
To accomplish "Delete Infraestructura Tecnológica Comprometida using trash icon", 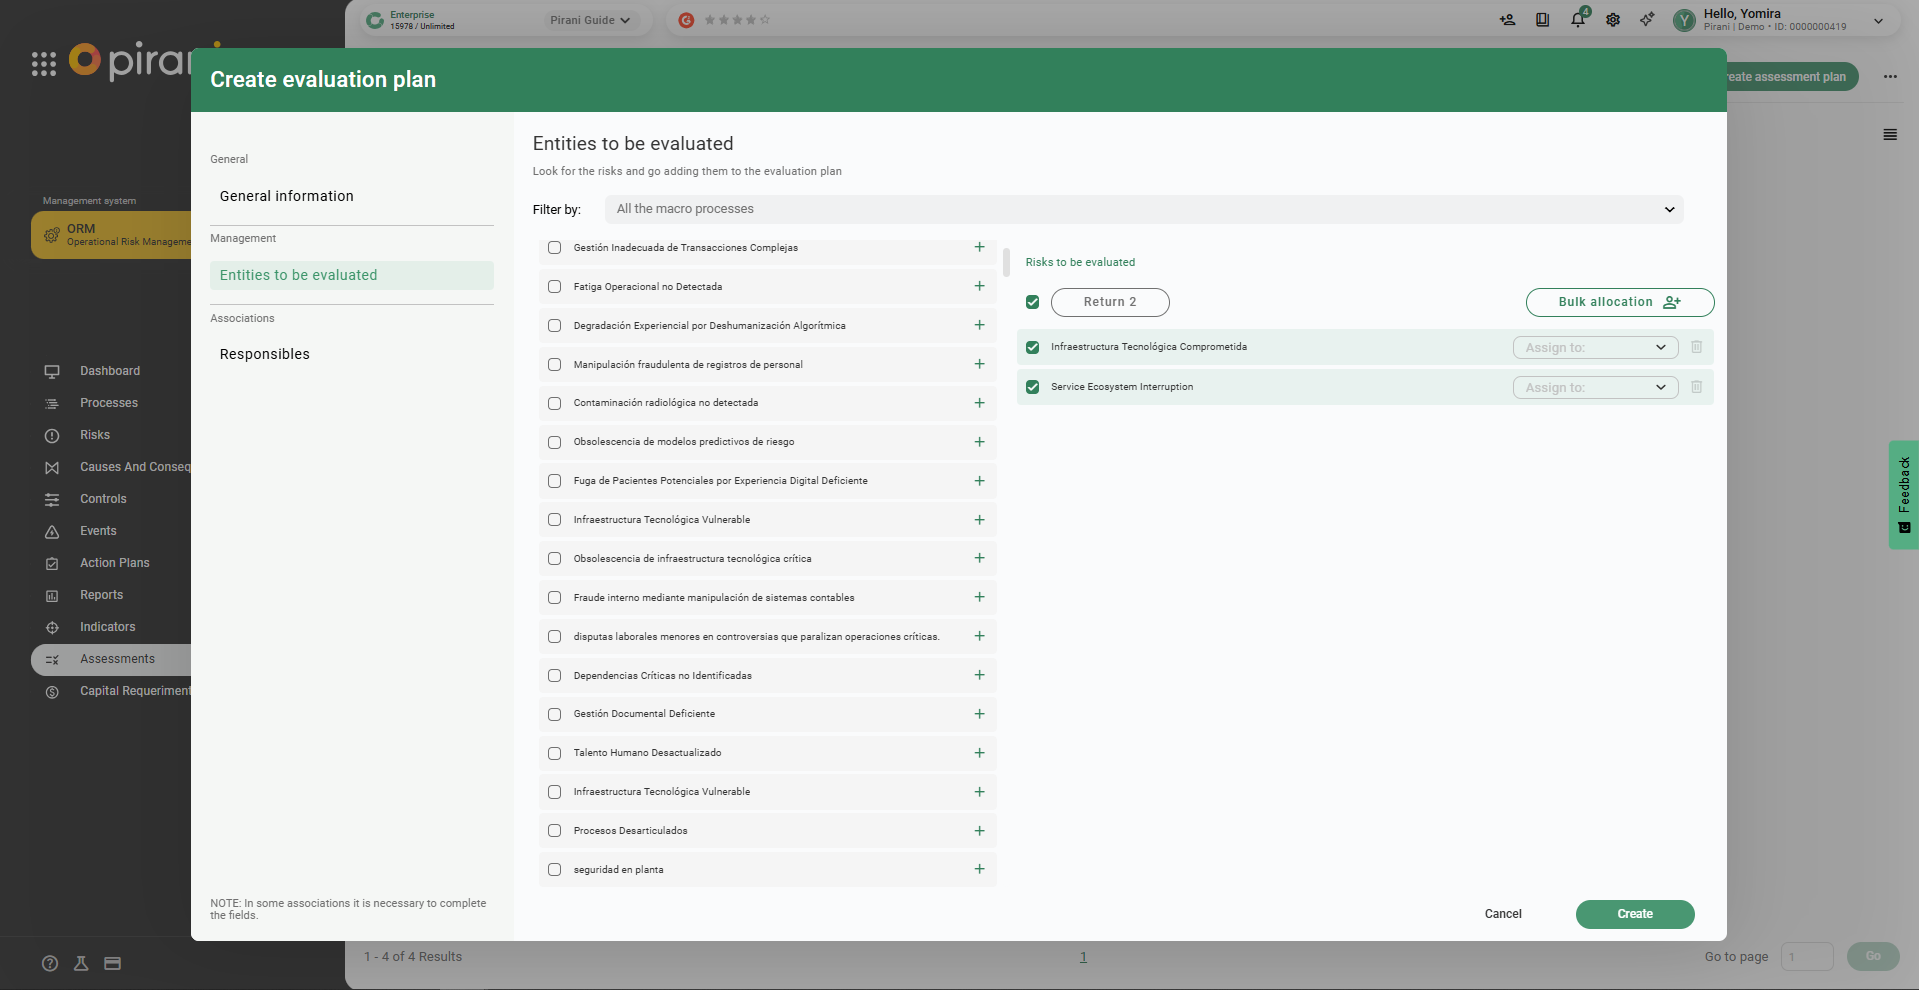I will (1696, 347).
